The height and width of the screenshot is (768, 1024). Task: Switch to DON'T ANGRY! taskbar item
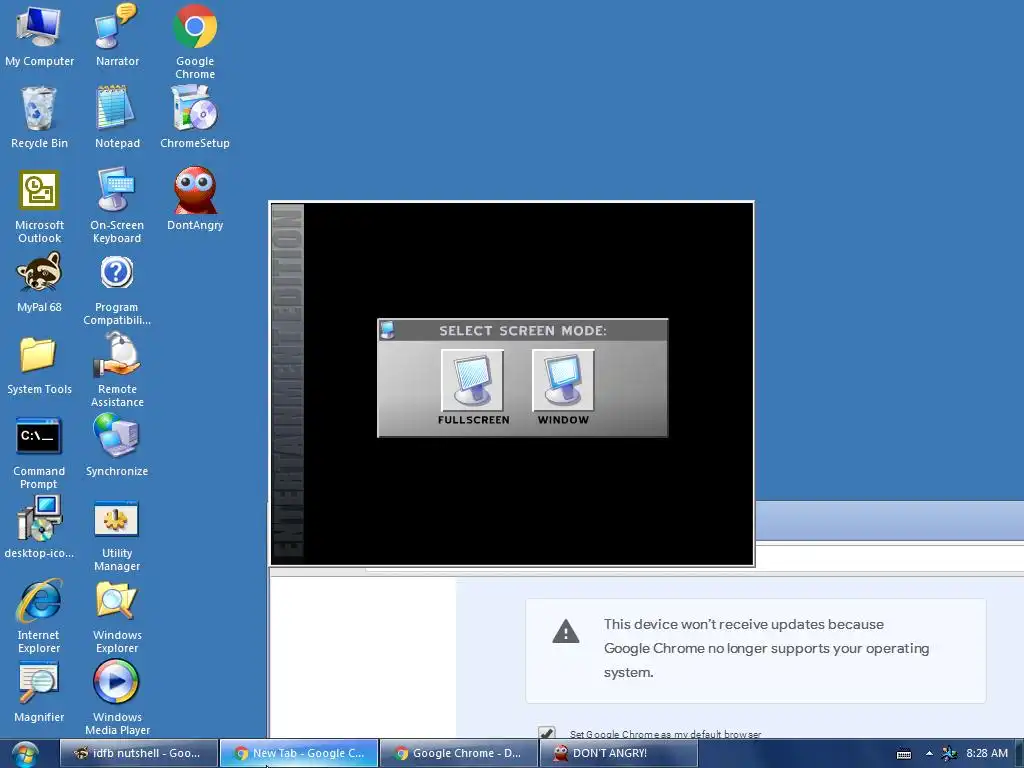(x=619, y=753)
